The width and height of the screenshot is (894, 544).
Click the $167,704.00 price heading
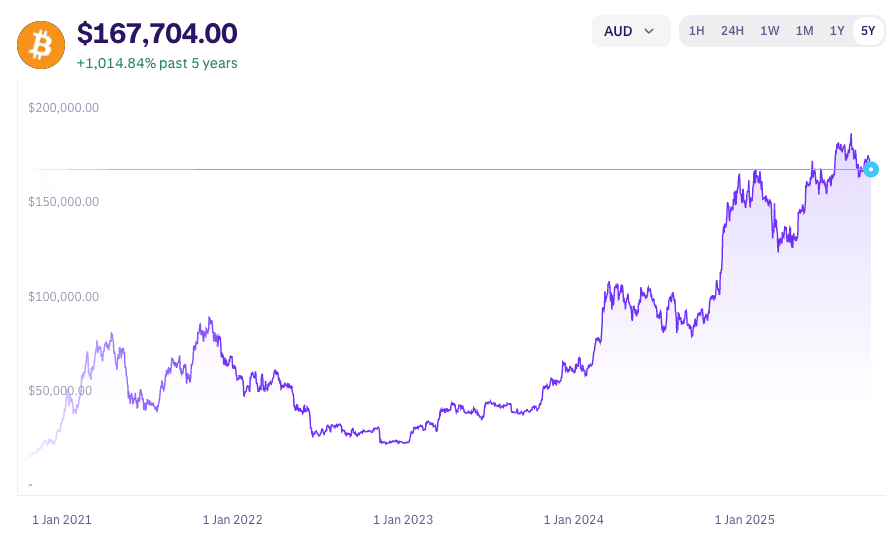click(x=157, y=34)
